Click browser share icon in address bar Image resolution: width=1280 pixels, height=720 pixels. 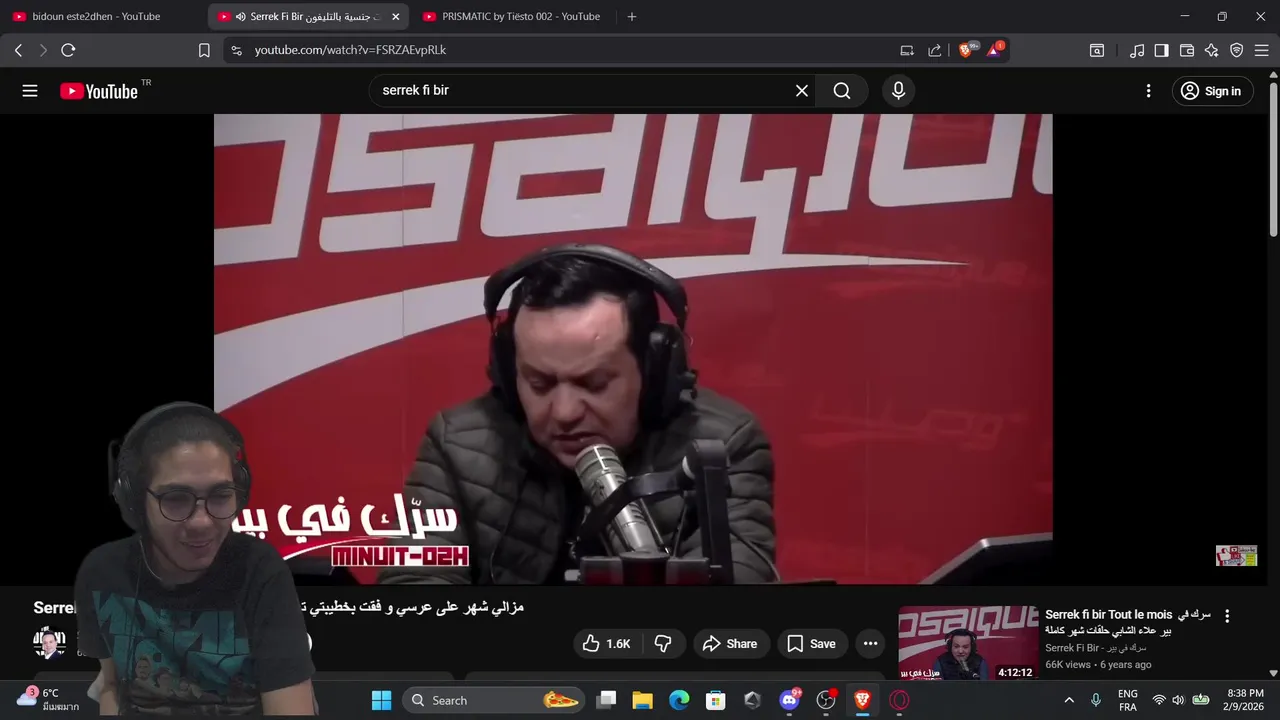click(935, 50)
